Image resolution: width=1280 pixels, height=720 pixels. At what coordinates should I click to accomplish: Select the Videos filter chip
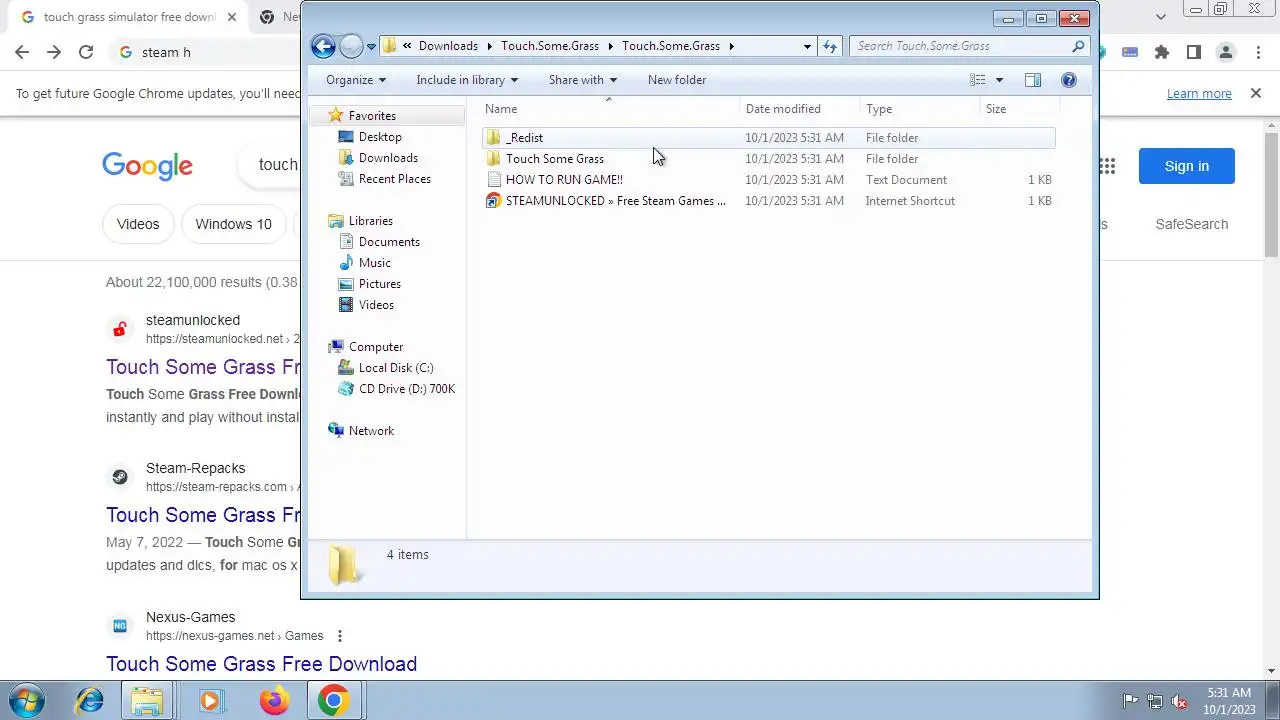pyautogui.click(x=138, y=224)
